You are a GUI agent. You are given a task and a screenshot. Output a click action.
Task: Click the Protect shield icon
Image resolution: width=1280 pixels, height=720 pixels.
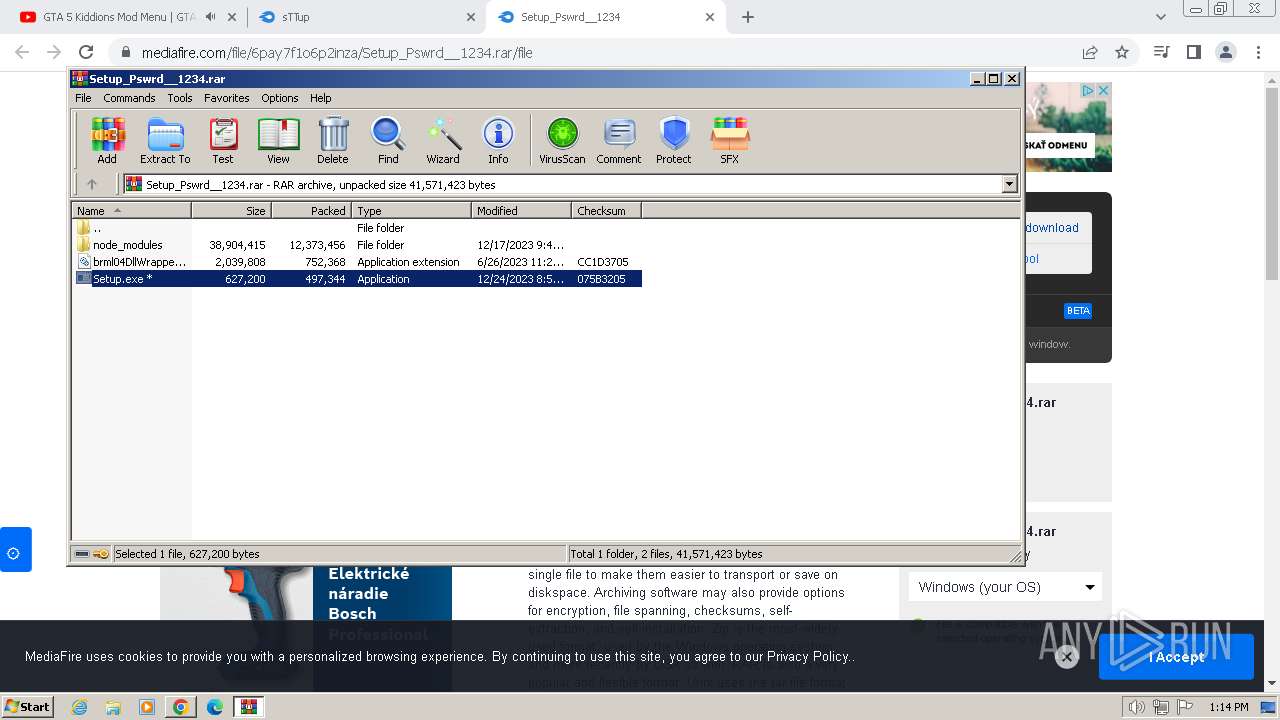(674, 140)
